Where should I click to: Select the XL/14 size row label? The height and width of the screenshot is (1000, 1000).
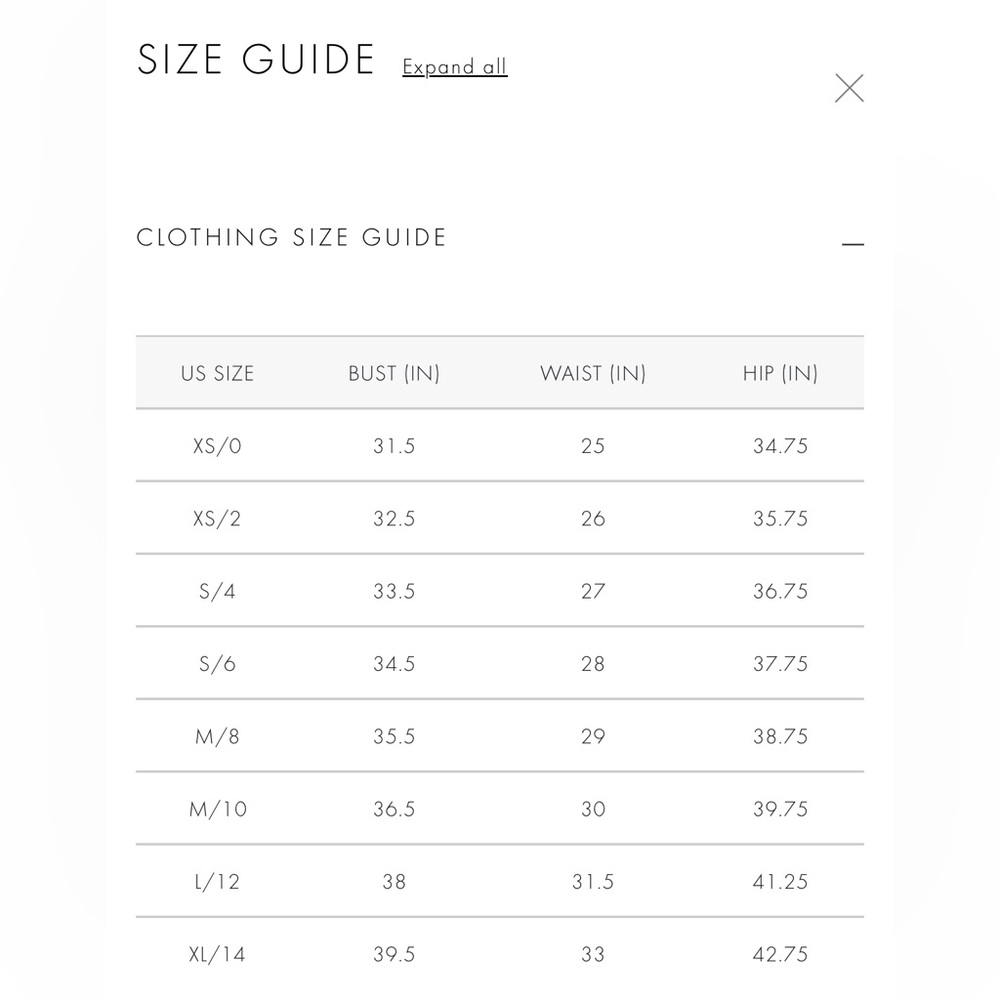[x=217, y=955]
